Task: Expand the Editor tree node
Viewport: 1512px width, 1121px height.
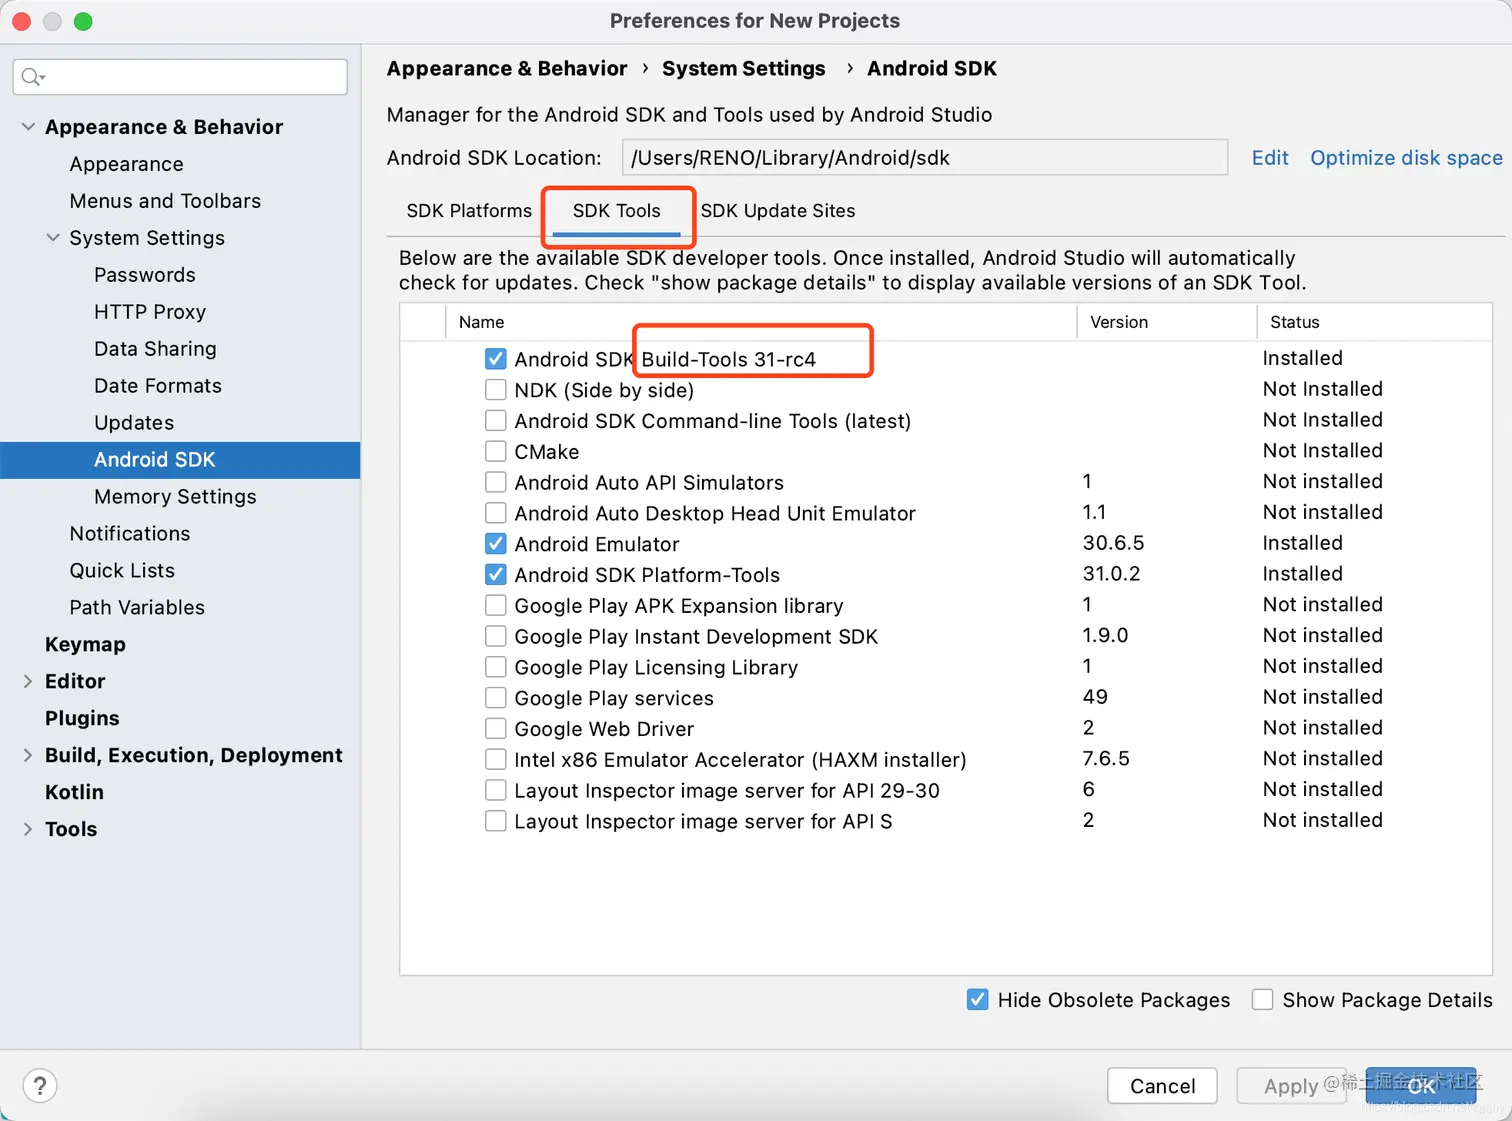Action: [x=28, y=681]
